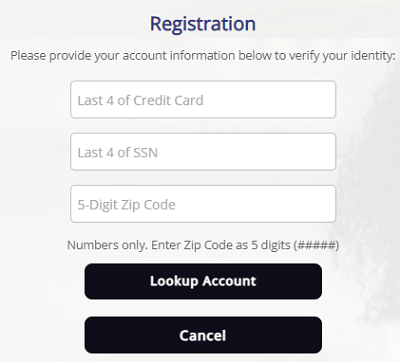Screen dimensions: 400x362
Task: Submit the form with Lookup Account
Action: coord(203,281)
